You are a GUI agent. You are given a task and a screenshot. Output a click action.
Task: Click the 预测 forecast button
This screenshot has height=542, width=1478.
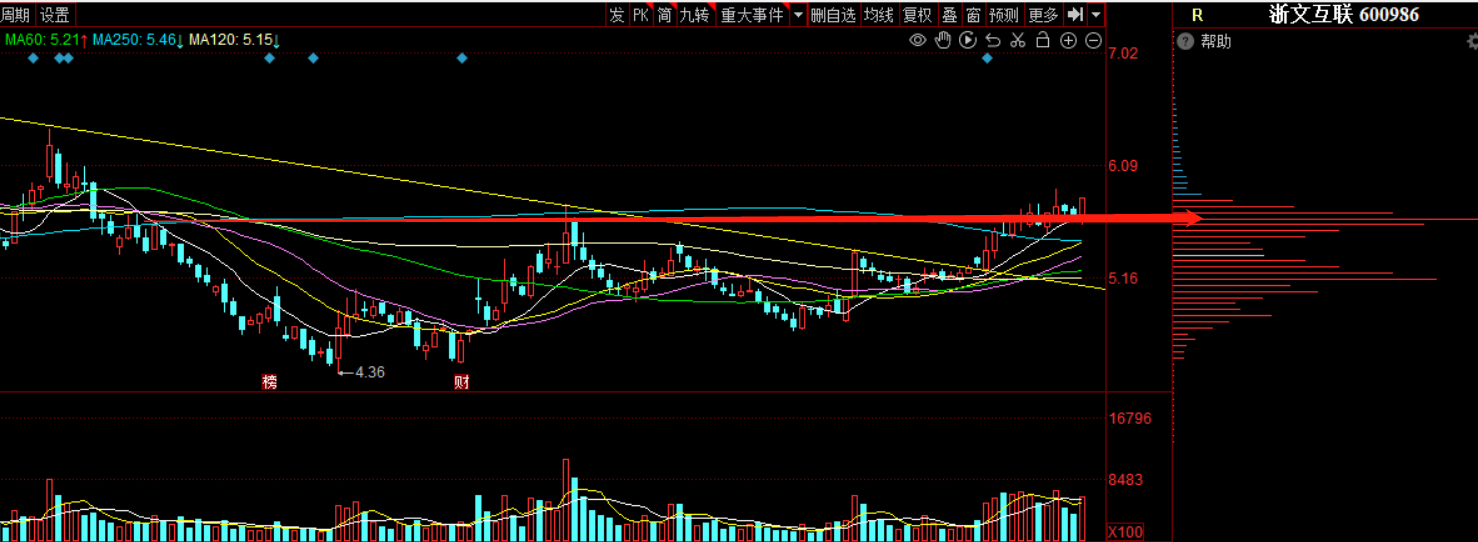[x=1004, y=14]
